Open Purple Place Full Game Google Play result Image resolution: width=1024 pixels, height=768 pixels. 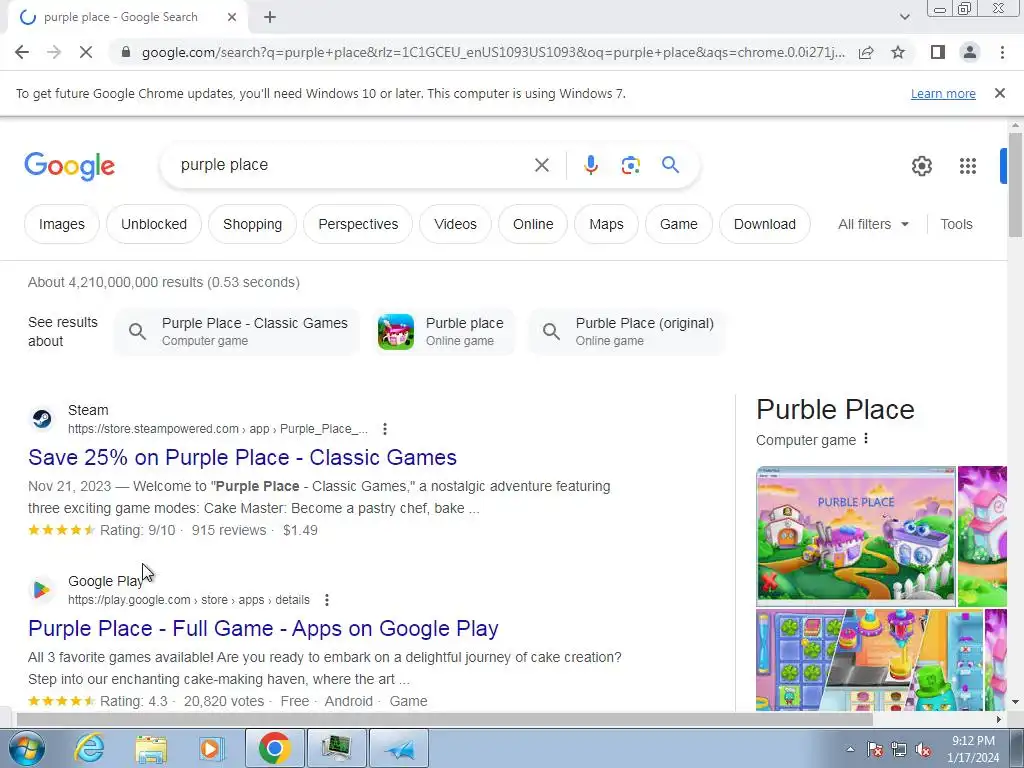(263, 628)
